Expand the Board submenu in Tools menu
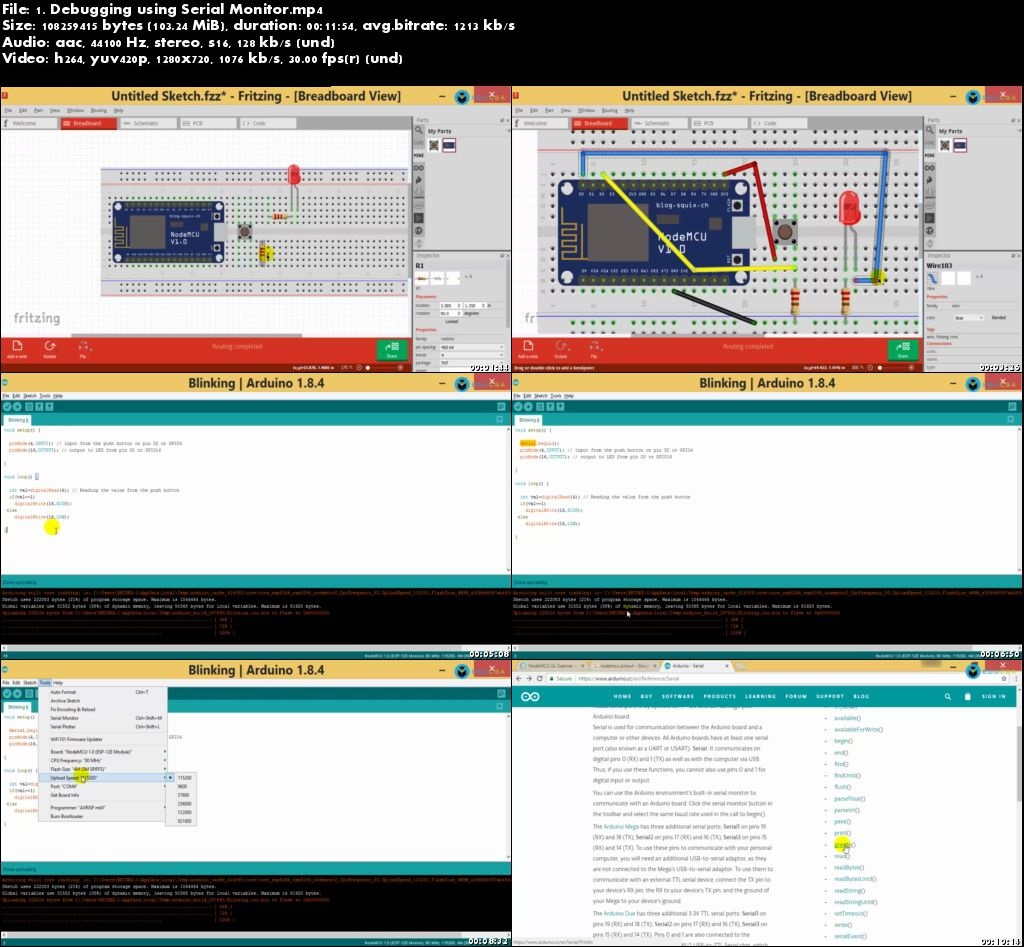 [x=103, y=752]
